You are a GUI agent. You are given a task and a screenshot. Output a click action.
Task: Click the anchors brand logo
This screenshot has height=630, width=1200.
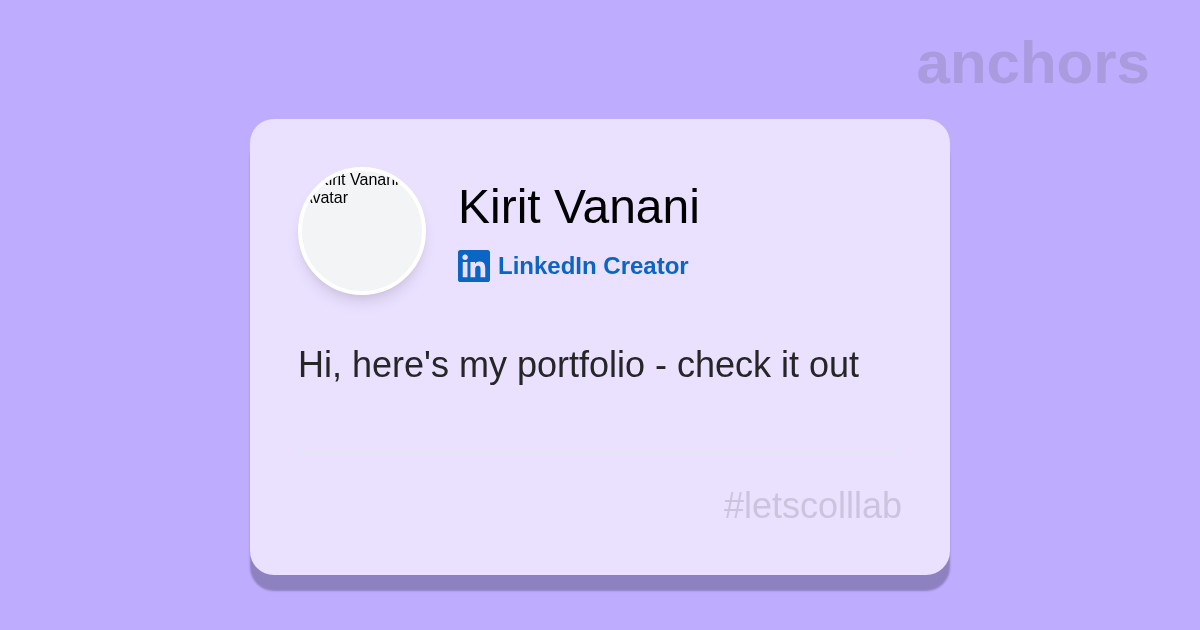tap(1032, 63)
